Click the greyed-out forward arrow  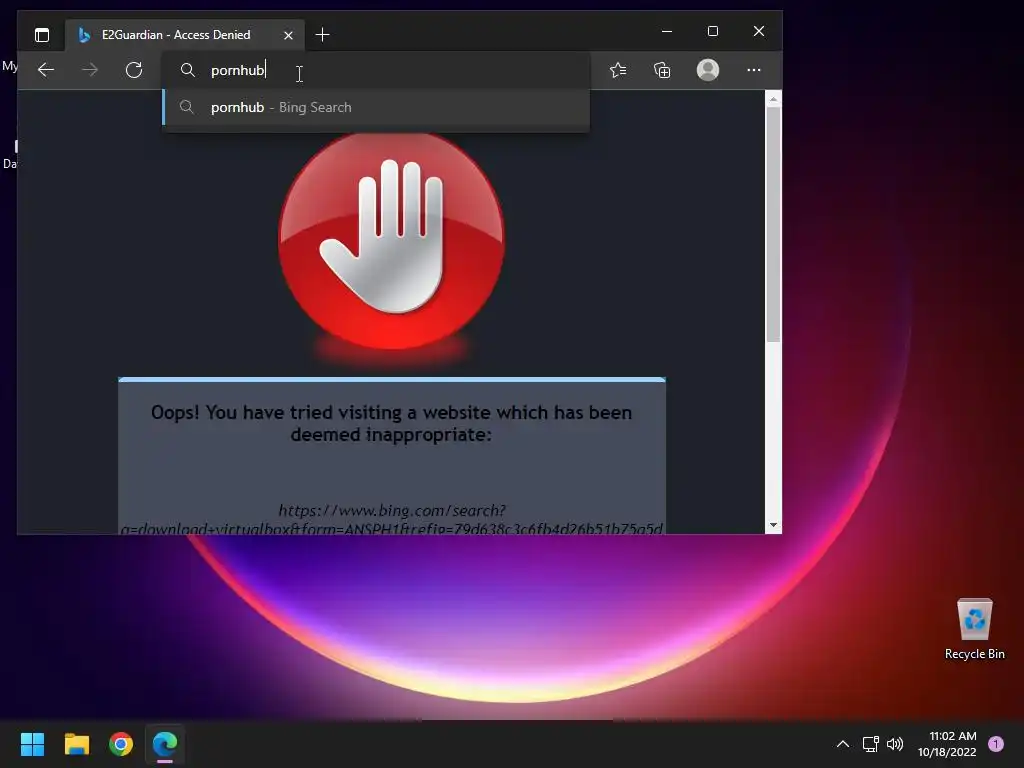point(89,70)
